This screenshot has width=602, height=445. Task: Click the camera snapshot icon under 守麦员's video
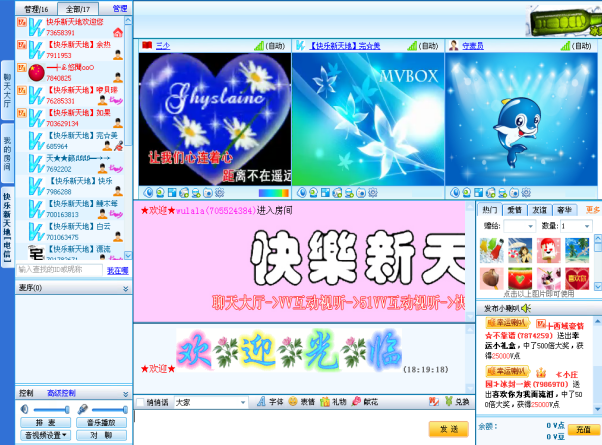(x=514, y=192)
